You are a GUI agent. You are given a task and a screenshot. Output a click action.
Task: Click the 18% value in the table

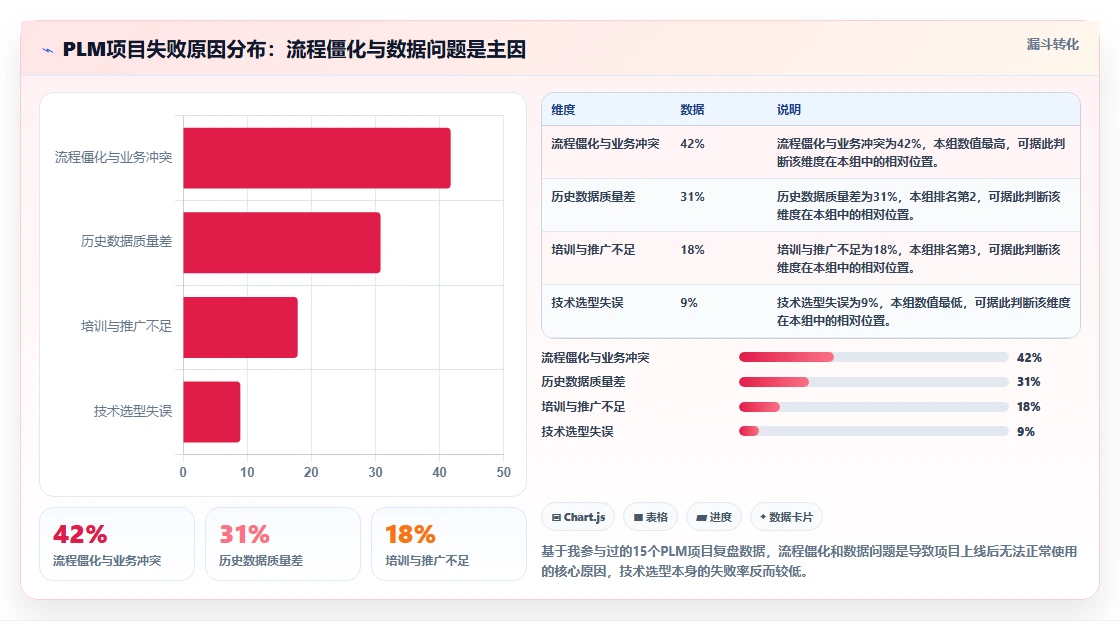tap(692, 249)
